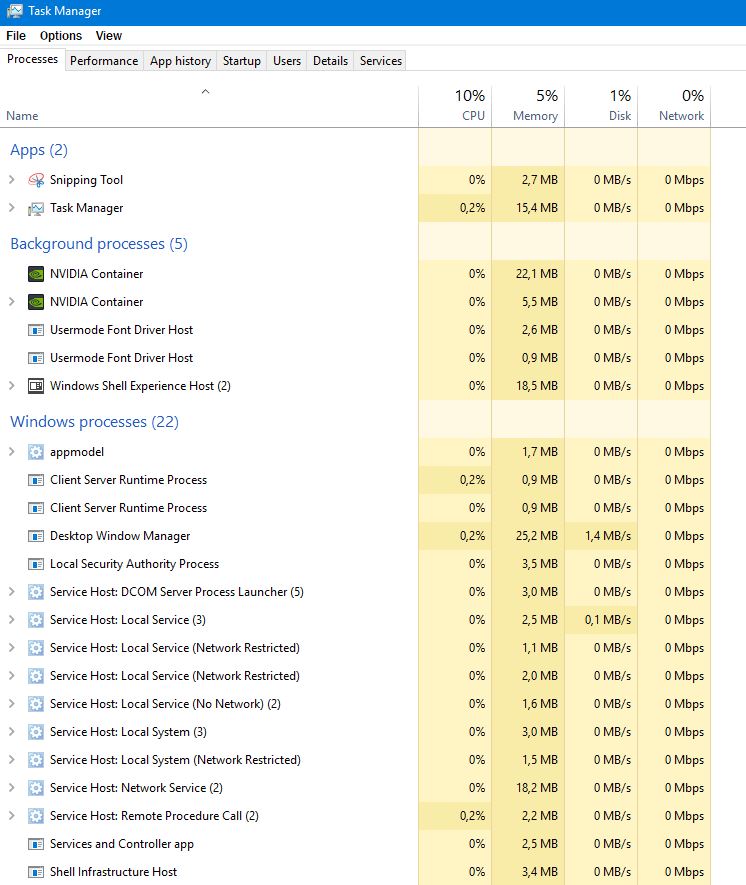The image size is (746, 885).
Task: Switch to the Performance tab
Action: [104, 60]
